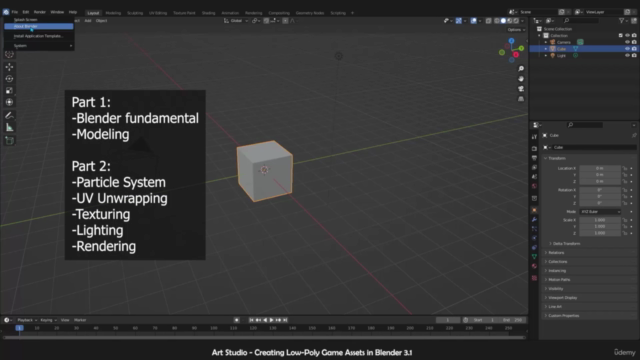Viewport: 640px width, 360px height.
Task: Expand the Camera item in outliner
Action: coord(546,42)
